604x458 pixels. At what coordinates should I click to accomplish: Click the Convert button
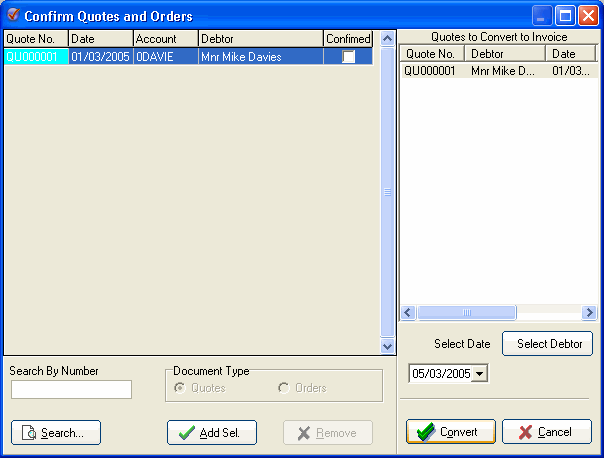tap(451, 431)
